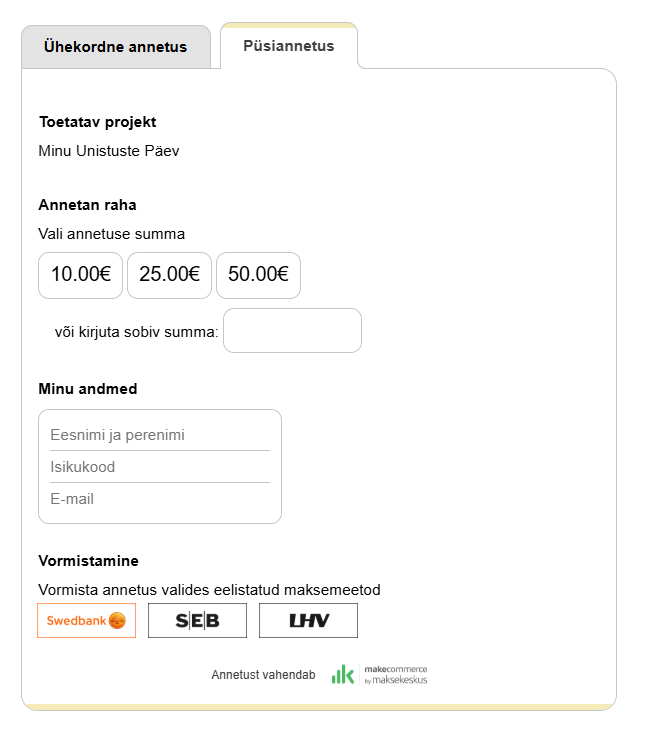The width and height of the screenshot is (648, 739).
Task: Click into the Isikukood field
Action: pos(160,467)
